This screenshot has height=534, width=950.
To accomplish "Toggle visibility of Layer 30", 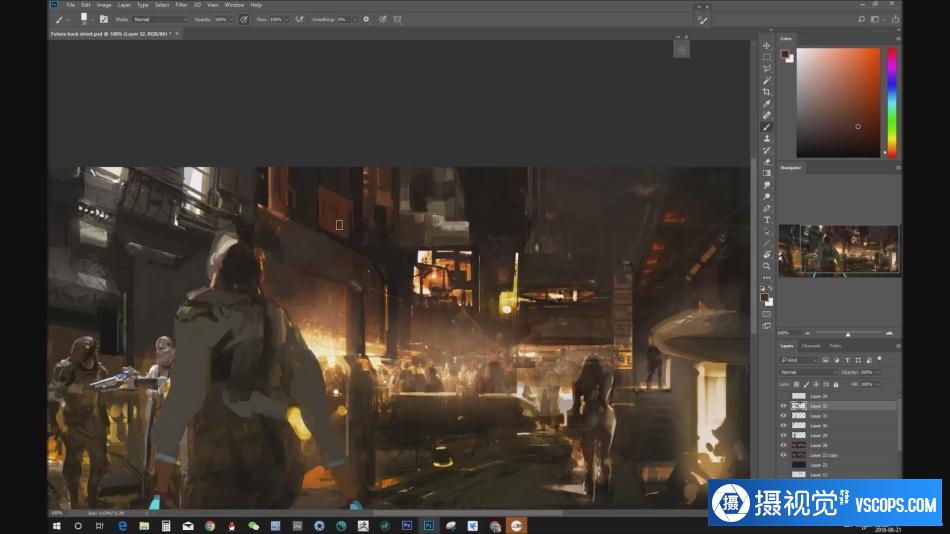I will [783, 426].
